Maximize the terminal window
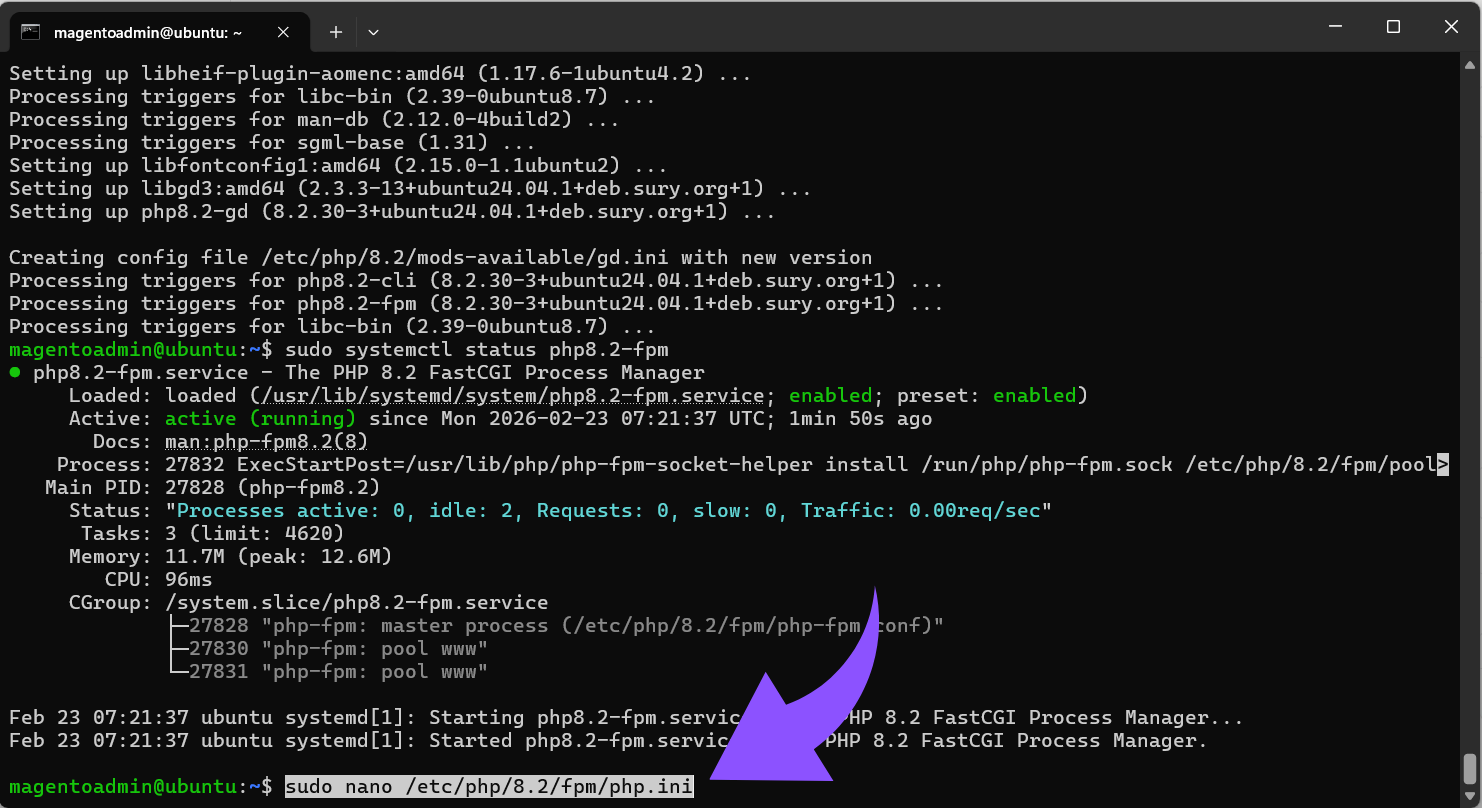 pyautogui.click(x=1393, y=26)
